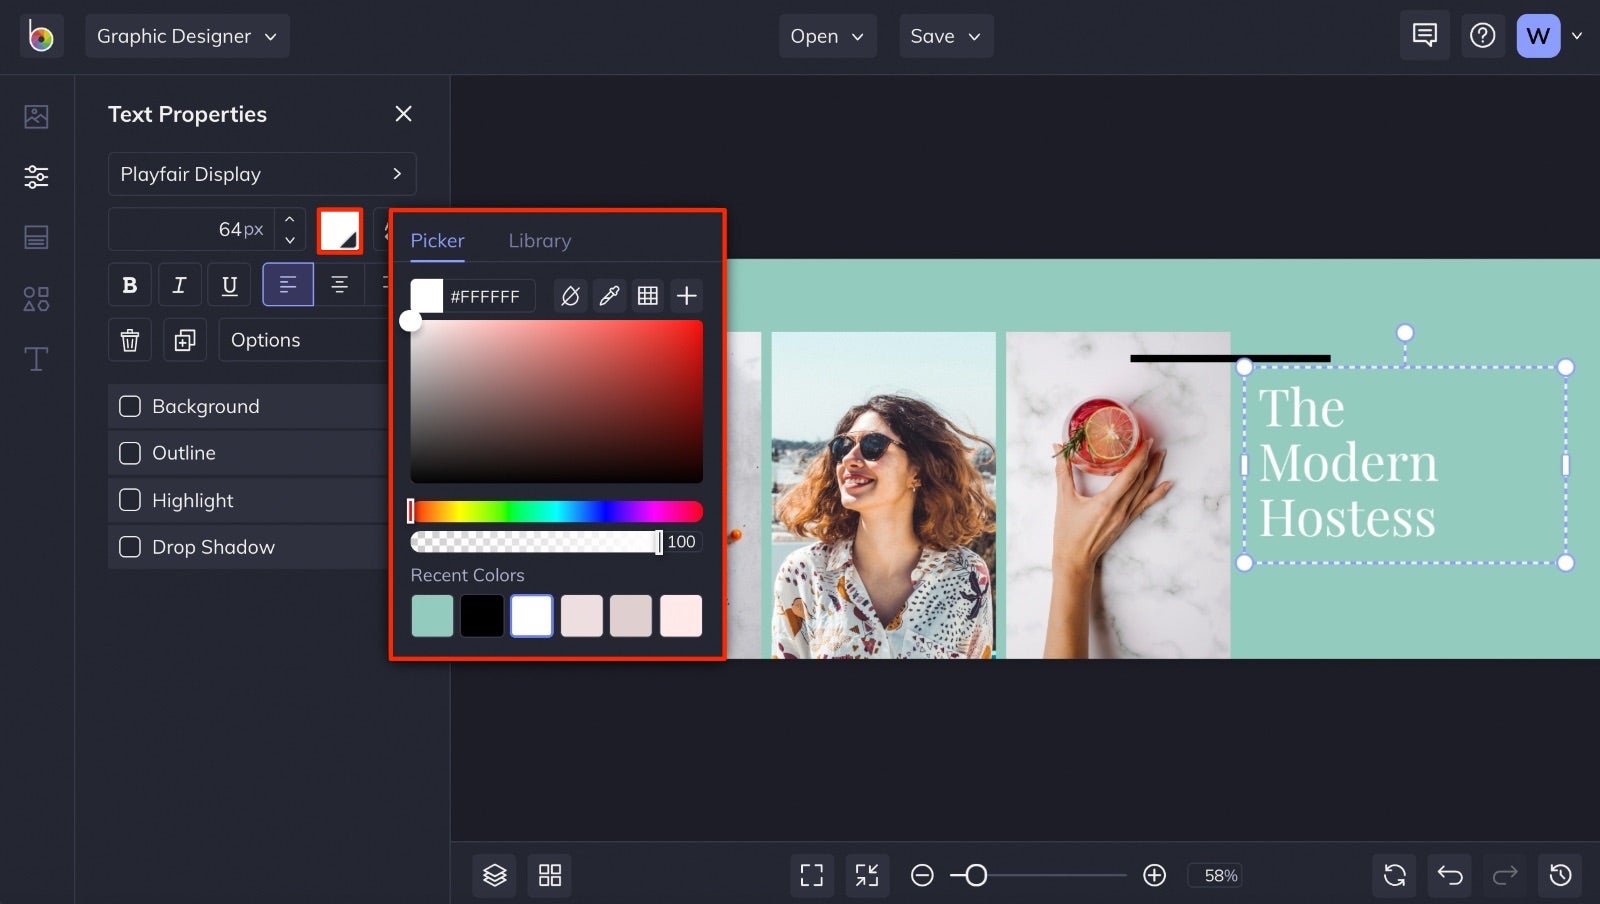
Task: Open the Properties adjustments icon in sidebar
Action: 36,177
